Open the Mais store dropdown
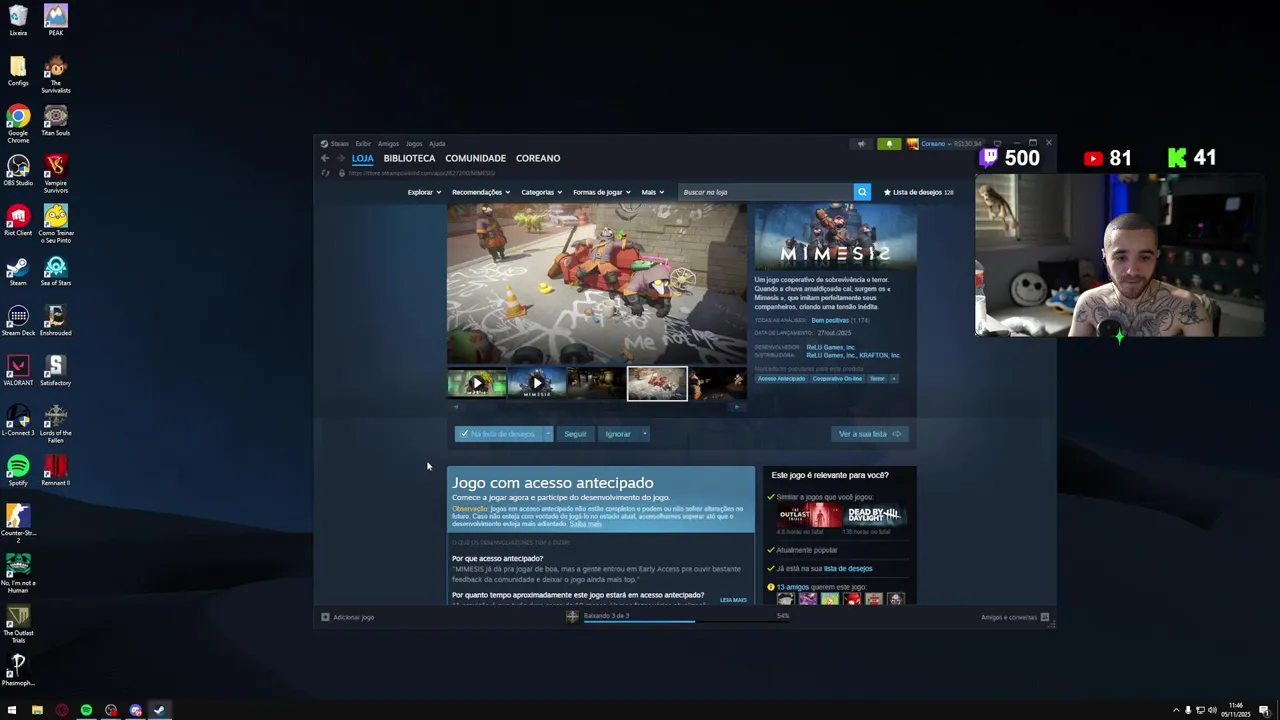 653,192
